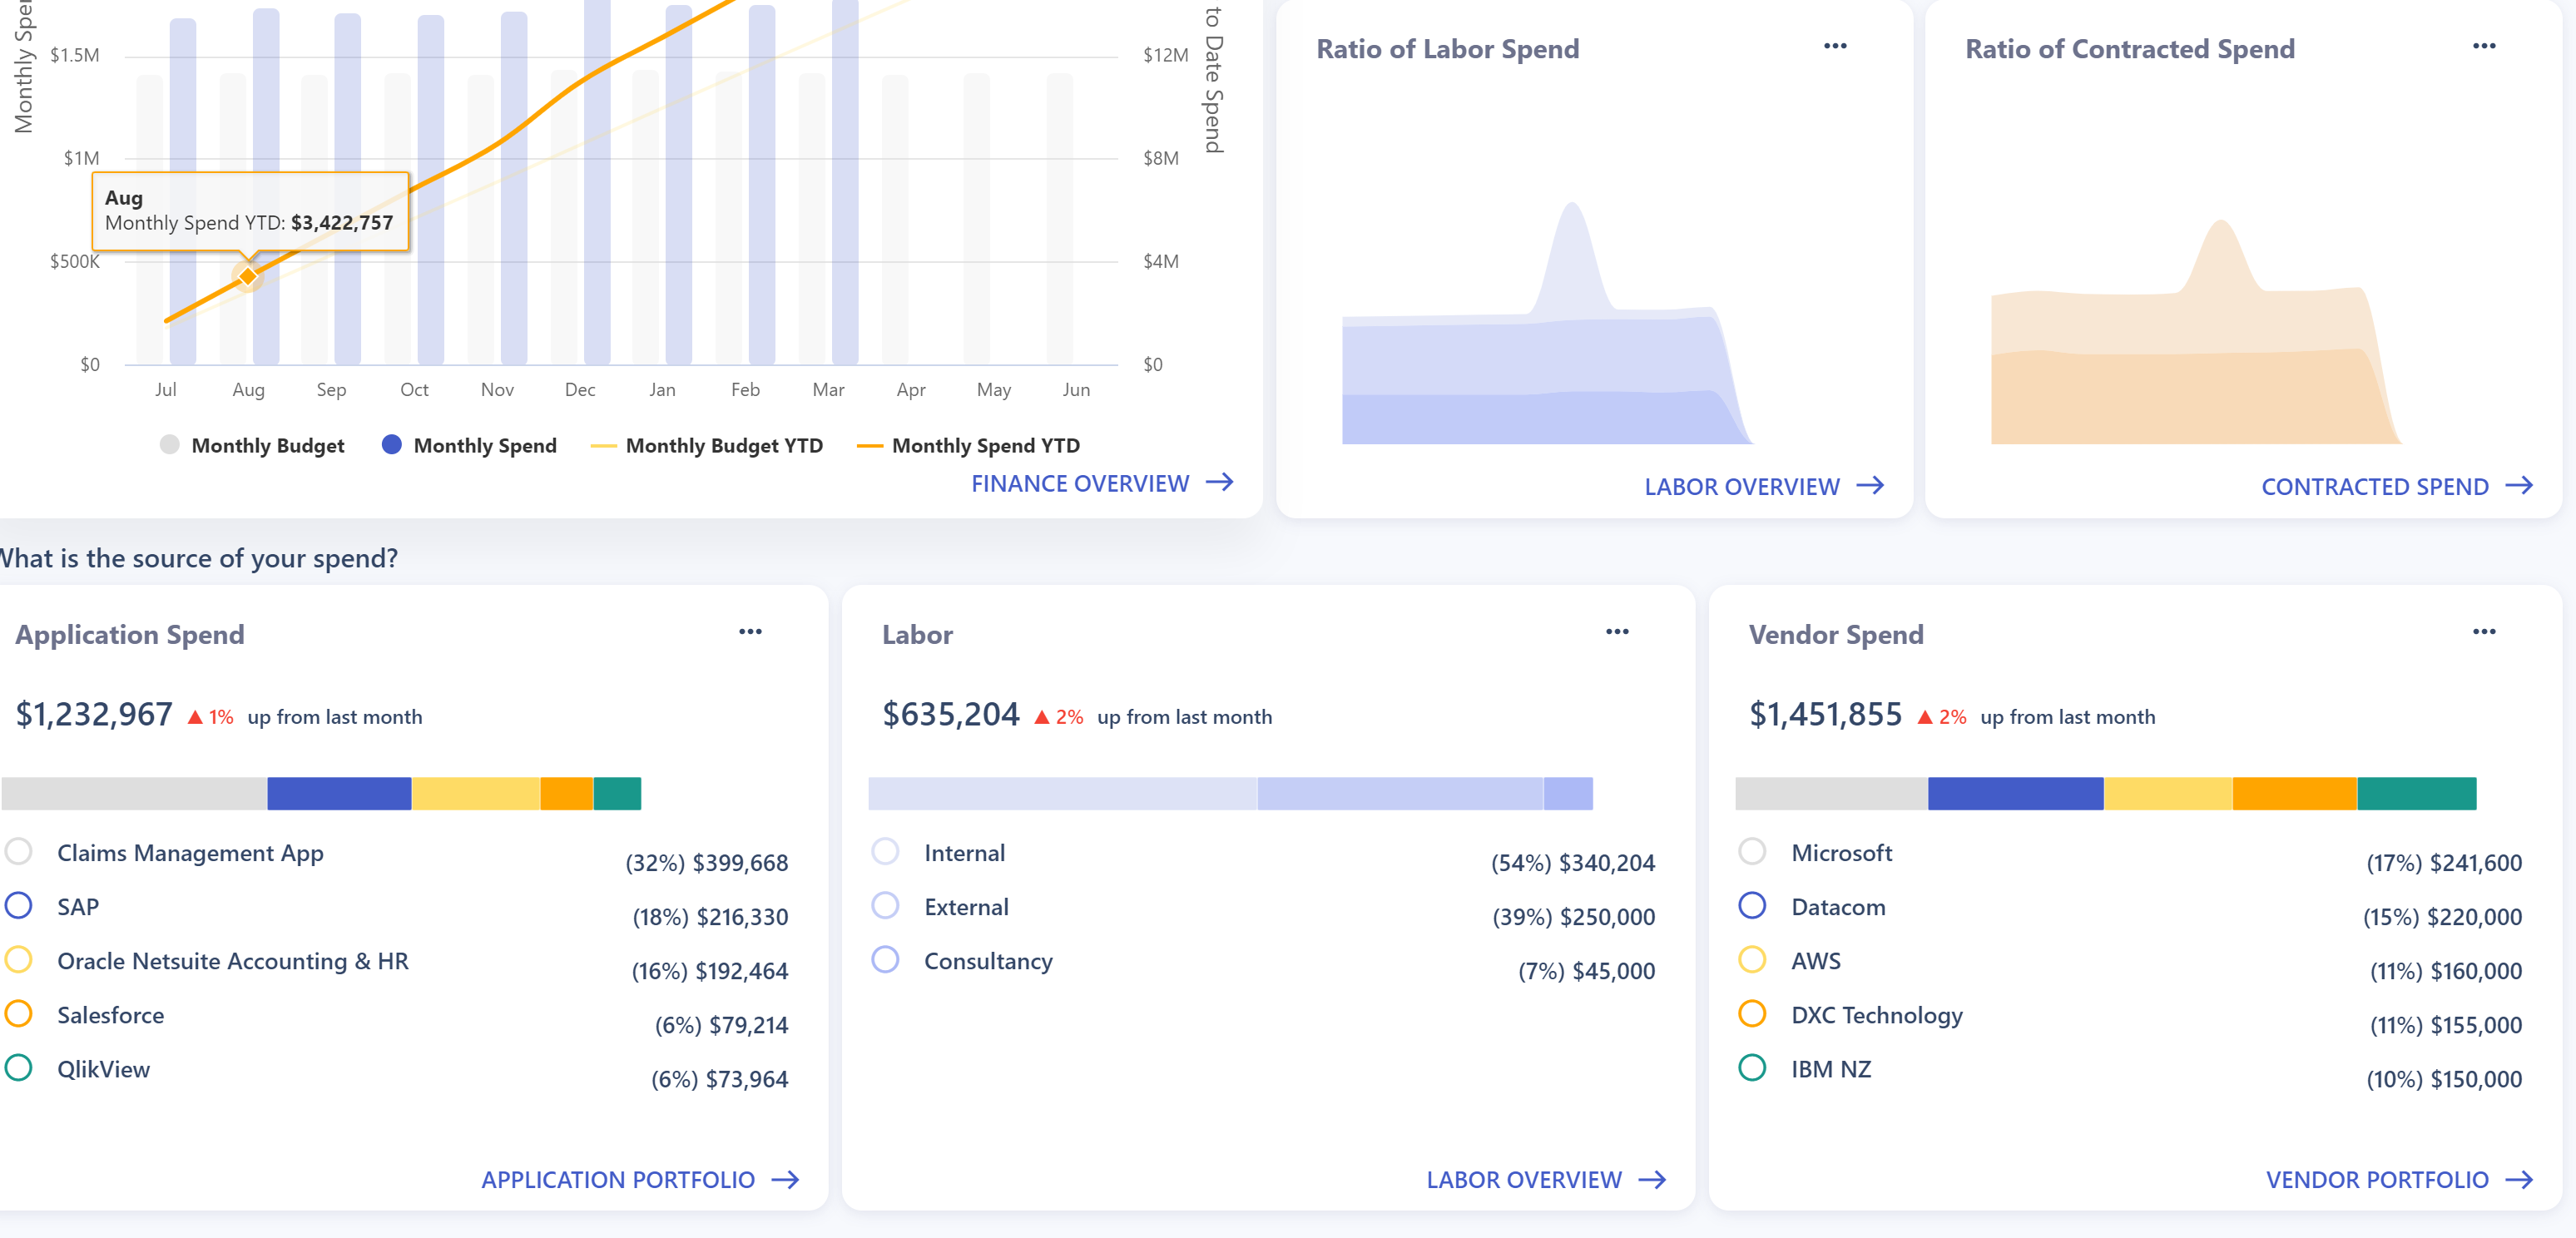
Task: Click teal IBM NZ segment in Vendor bar
Action: [x=2416, y=794]
